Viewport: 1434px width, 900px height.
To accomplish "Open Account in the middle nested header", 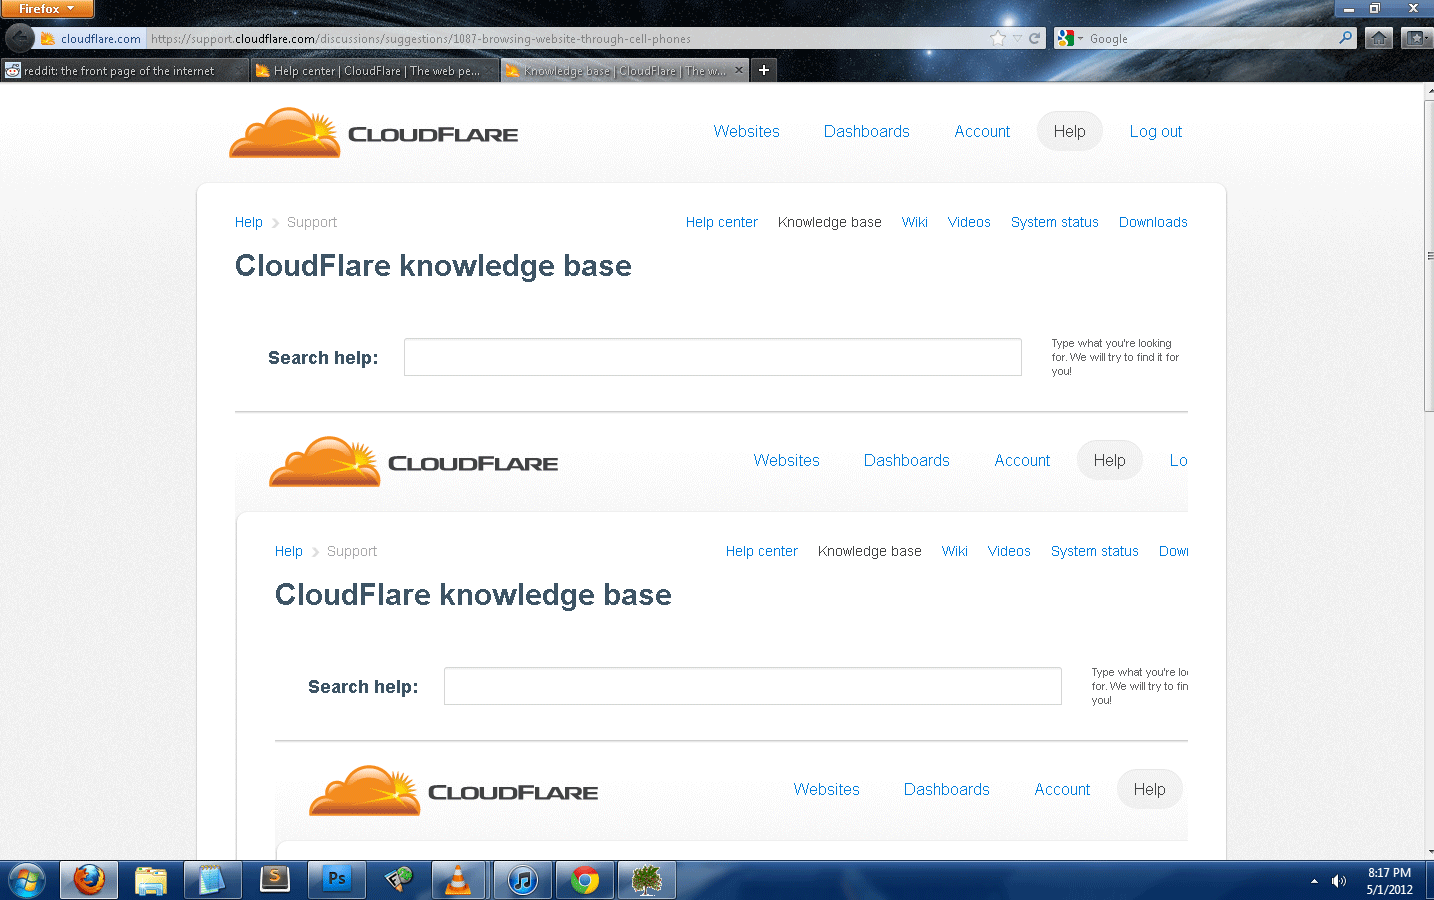I will tap(1022, 460).
